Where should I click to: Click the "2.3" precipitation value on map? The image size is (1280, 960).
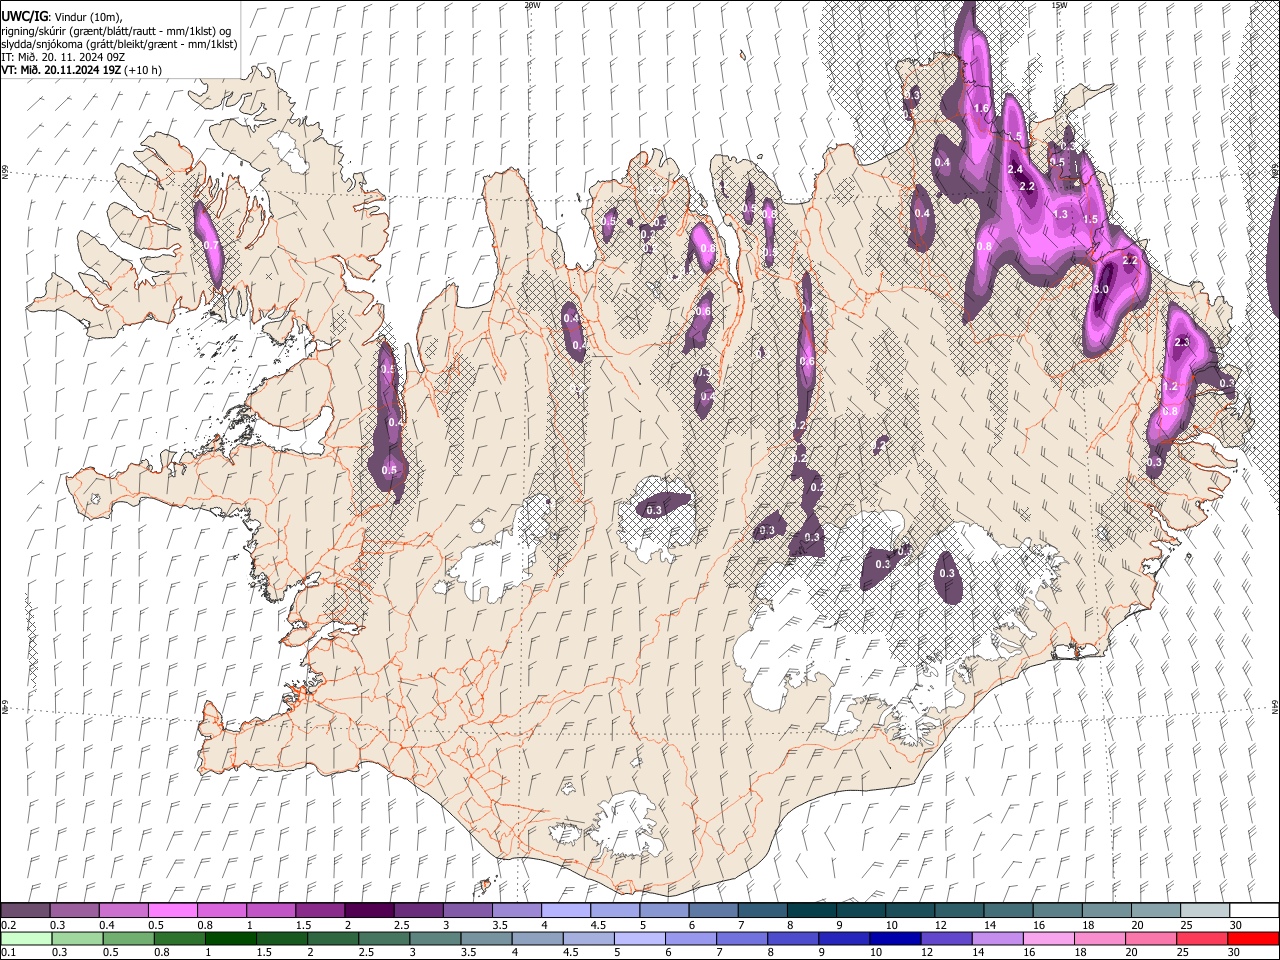tap(1181, 343)
